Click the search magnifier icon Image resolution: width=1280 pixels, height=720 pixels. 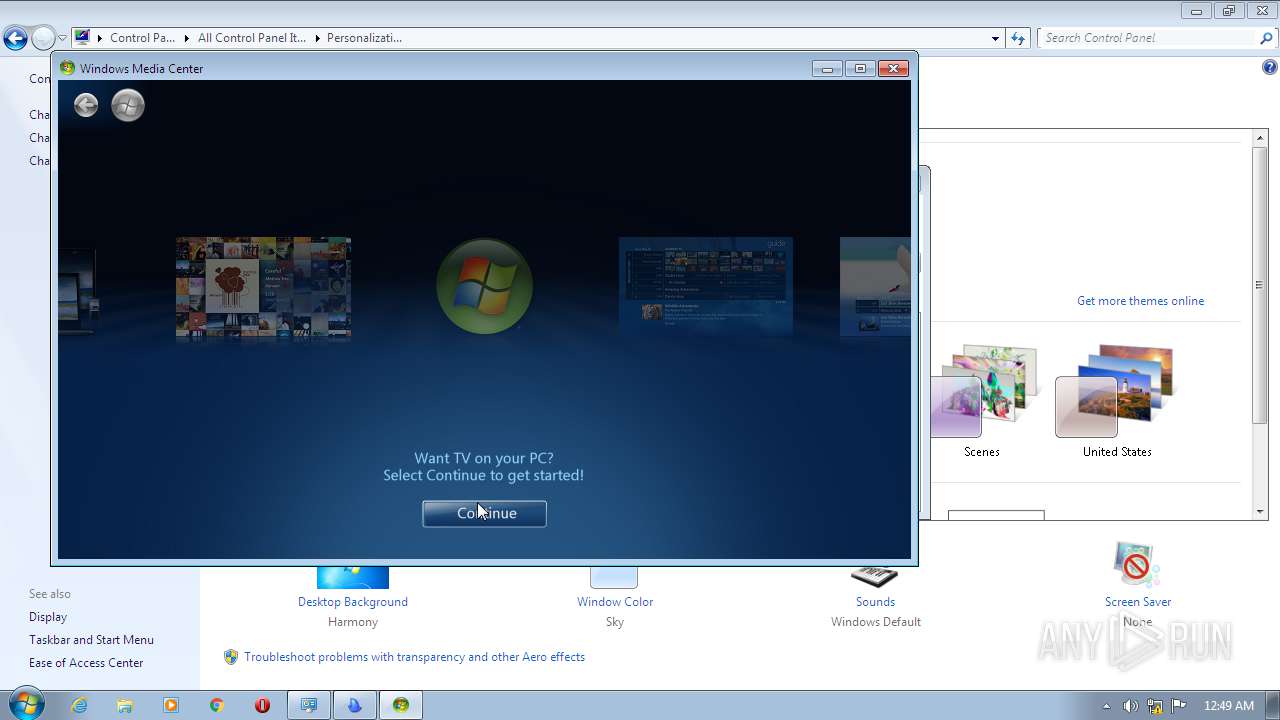point(1267,38)
